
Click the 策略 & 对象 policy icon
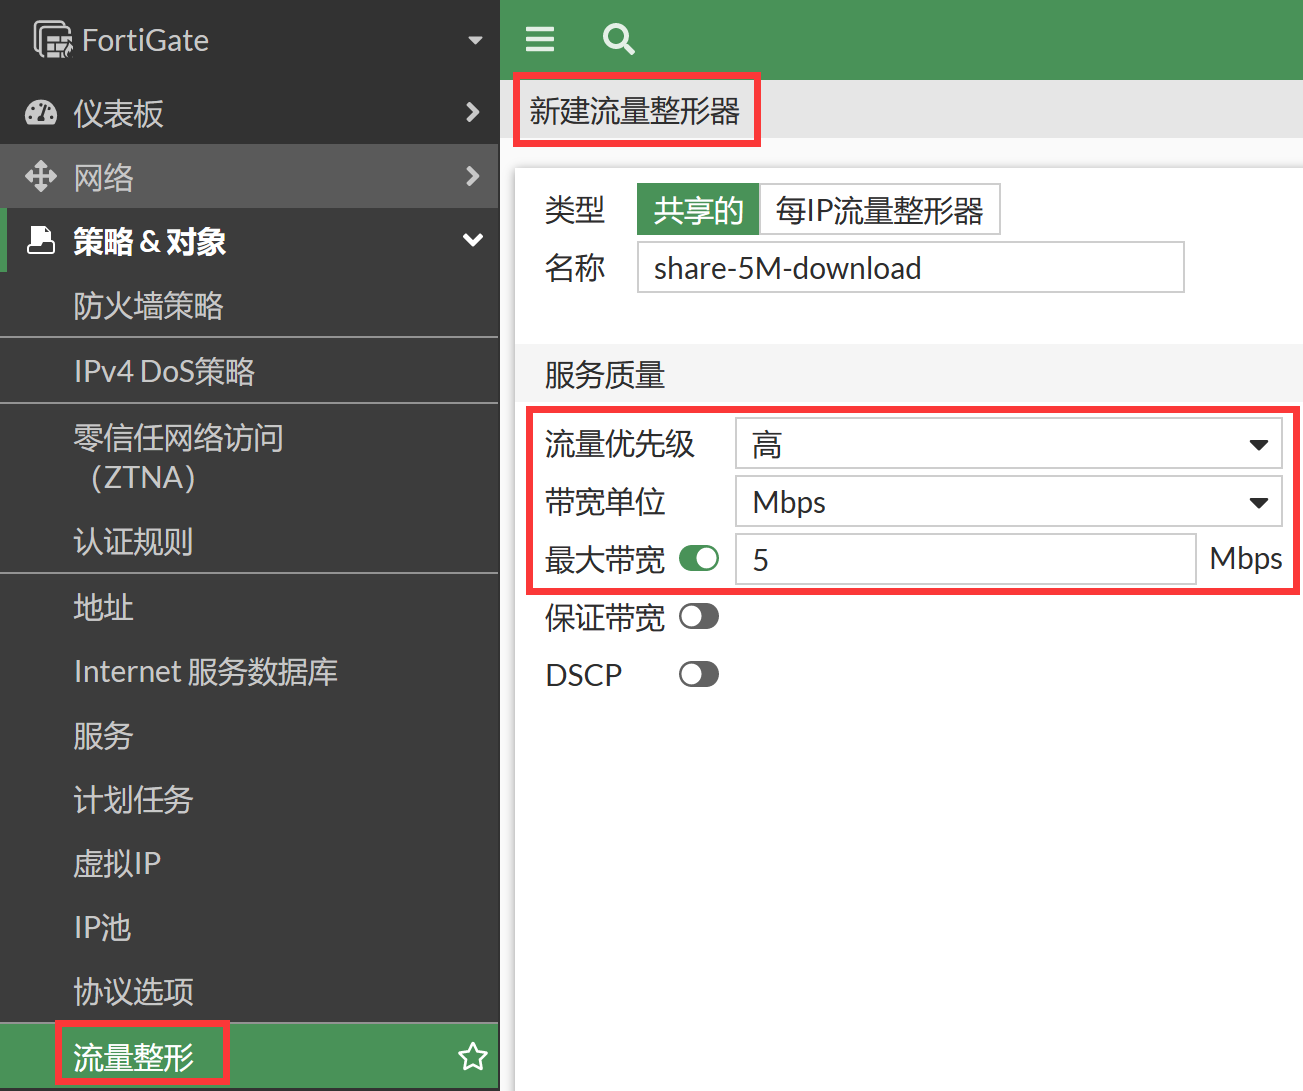[x=41, y=240]
